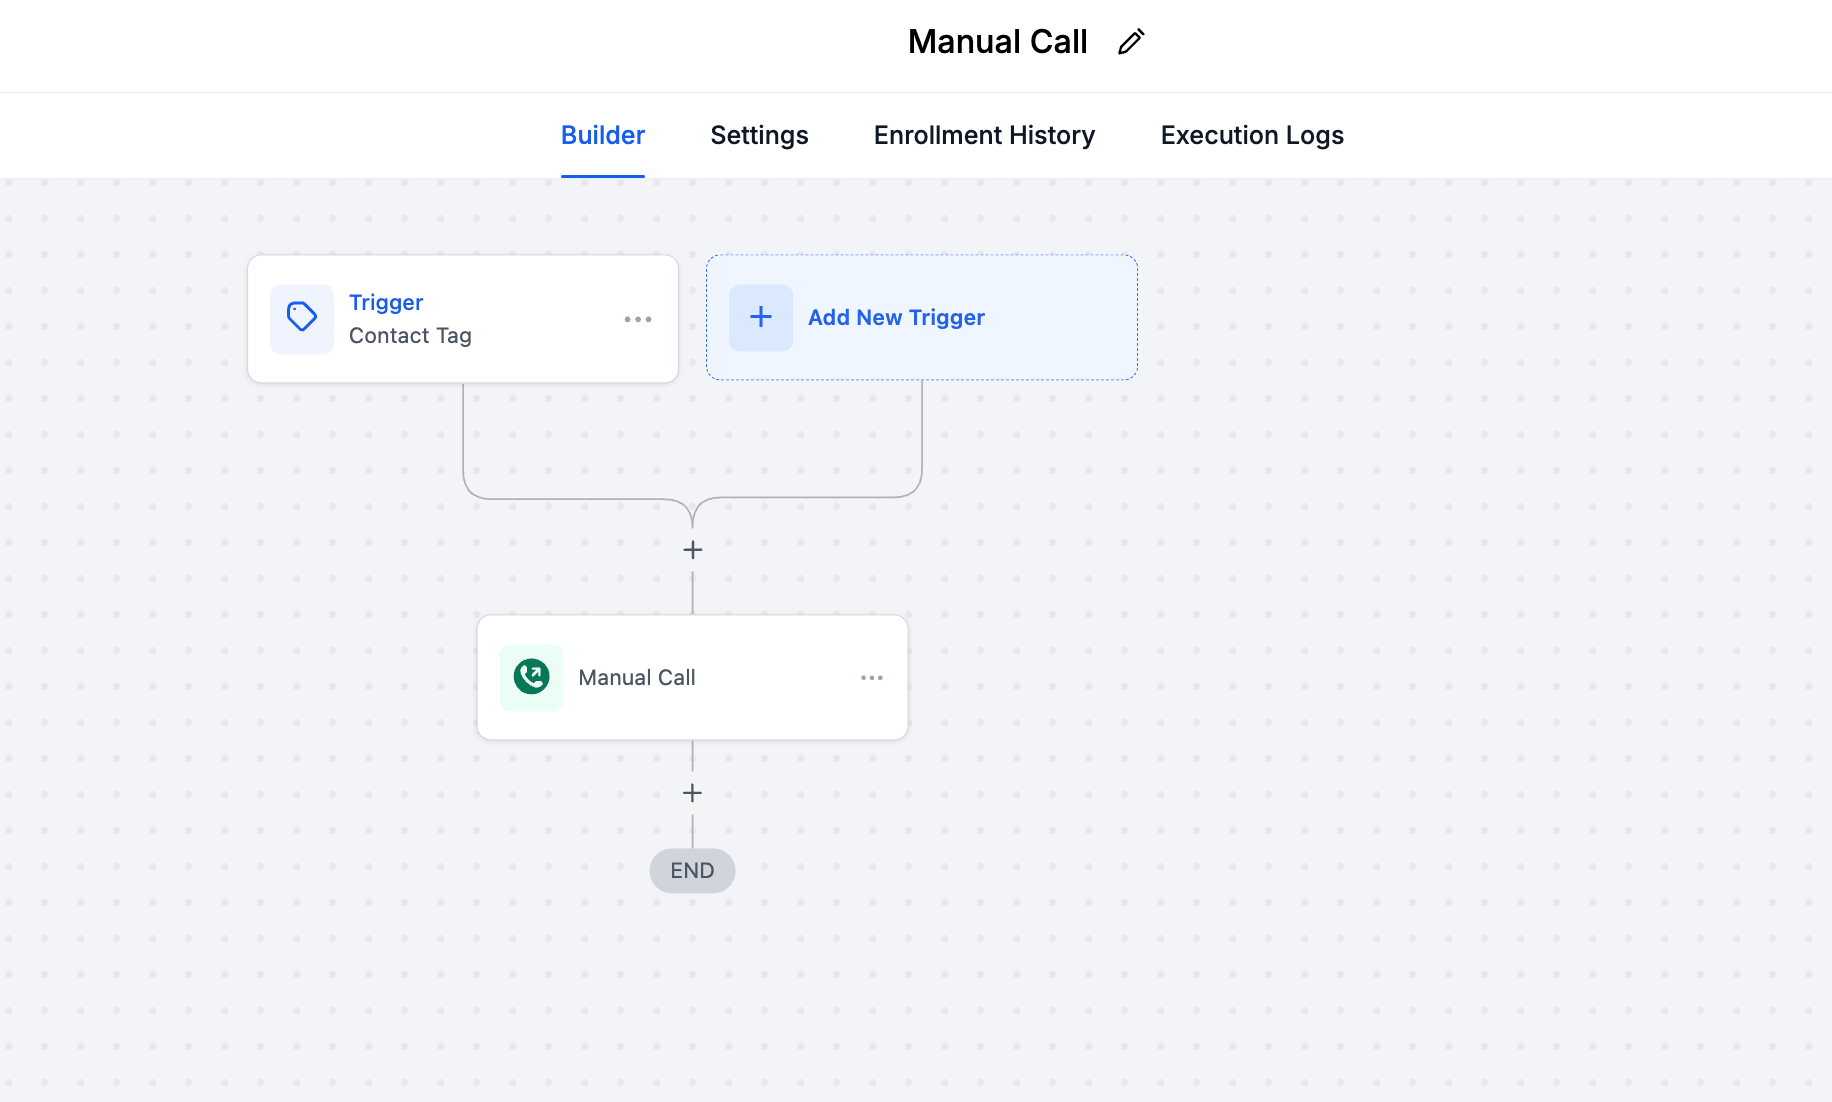Click the plus node below the trigger branches
Screen dimensions: 1832x1102
coord(692,549)
